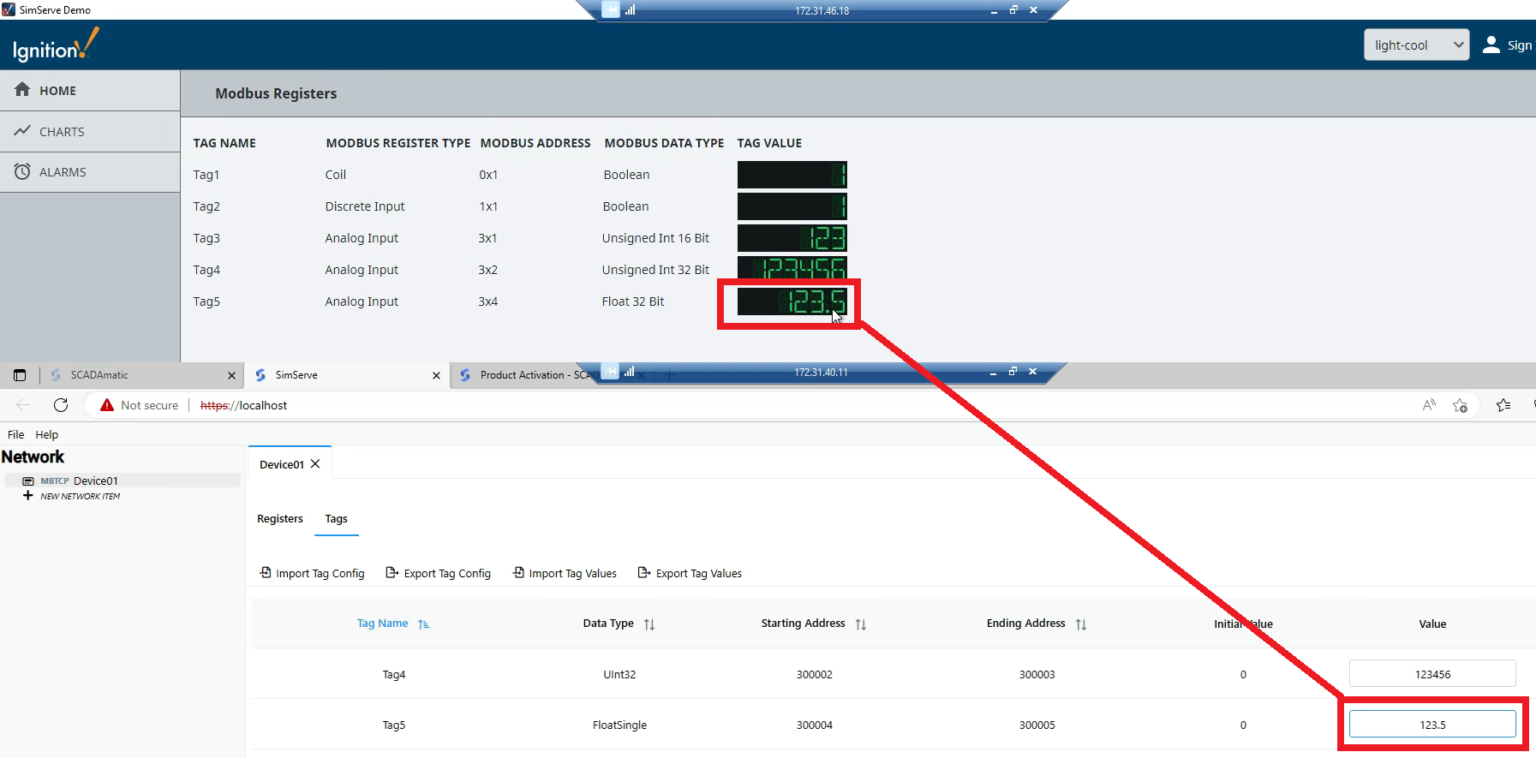Click the user account icon beside Sign In
1536x758 pixels.
point(1491,44)
